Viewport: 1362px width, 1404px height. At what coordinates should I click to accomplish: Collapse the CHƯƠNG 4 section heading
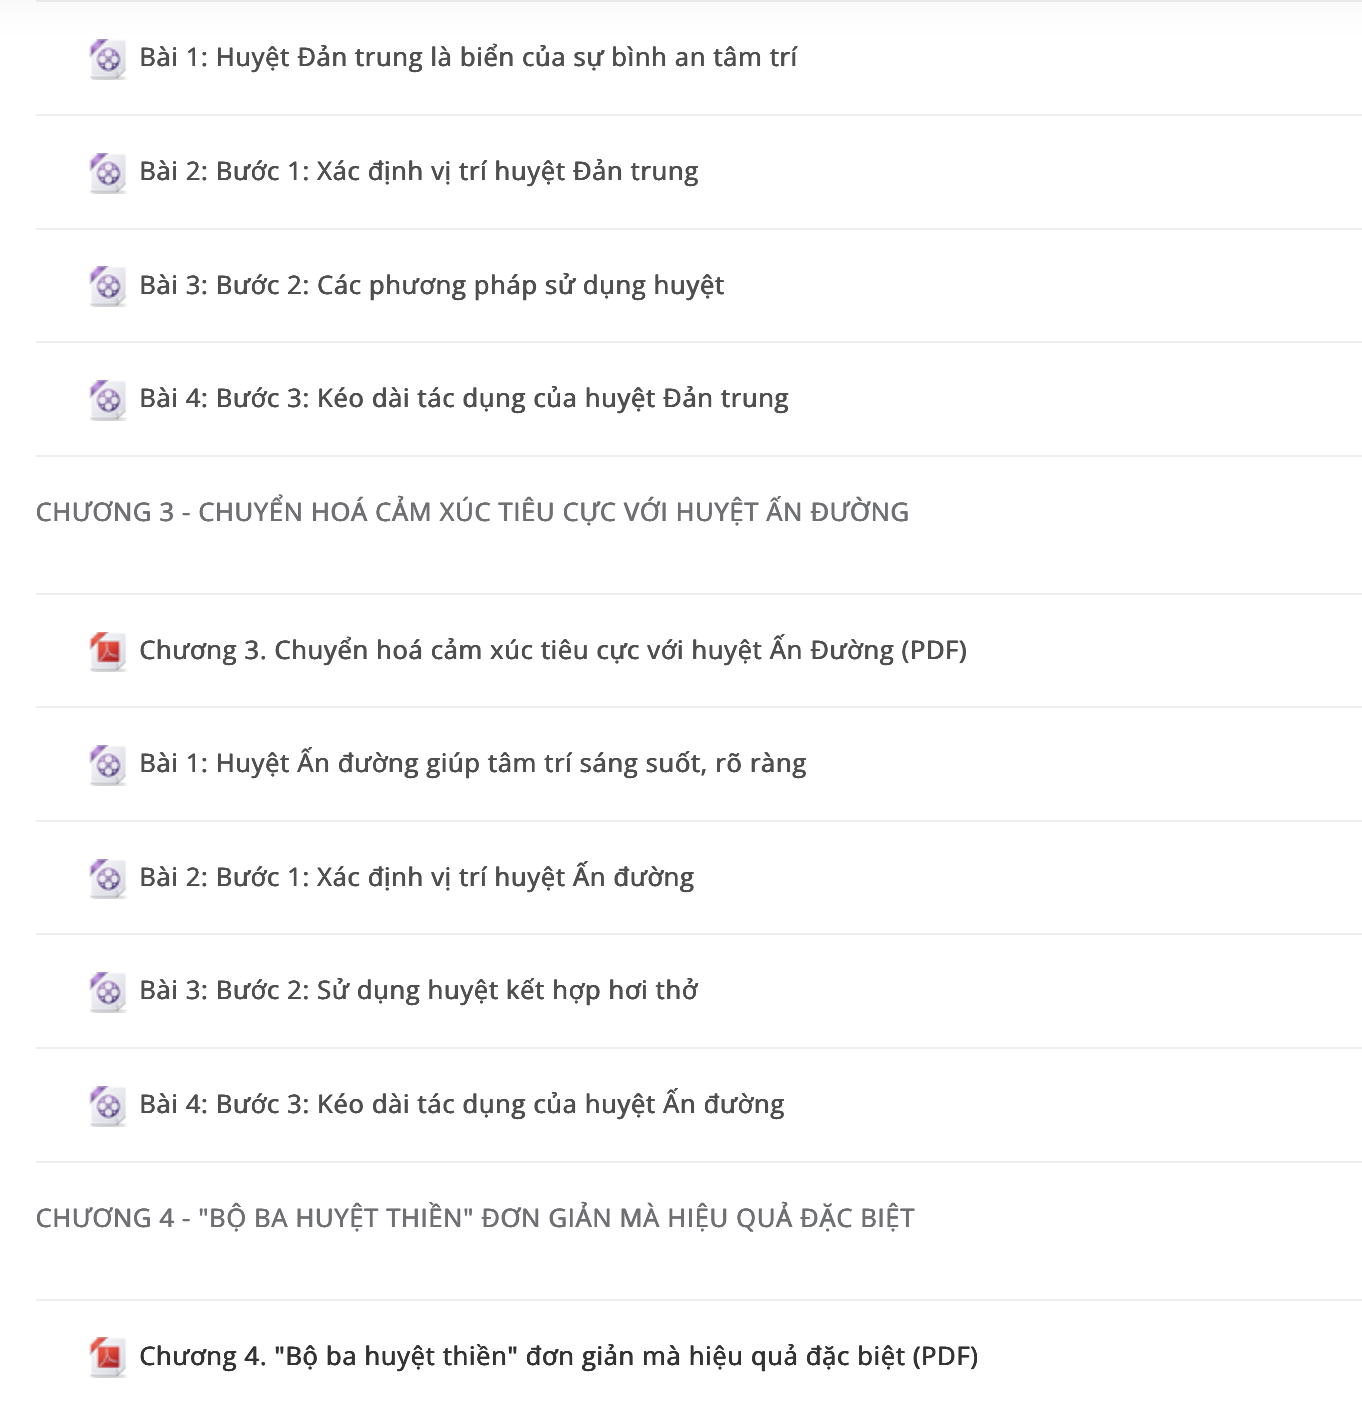[475, 1218]
